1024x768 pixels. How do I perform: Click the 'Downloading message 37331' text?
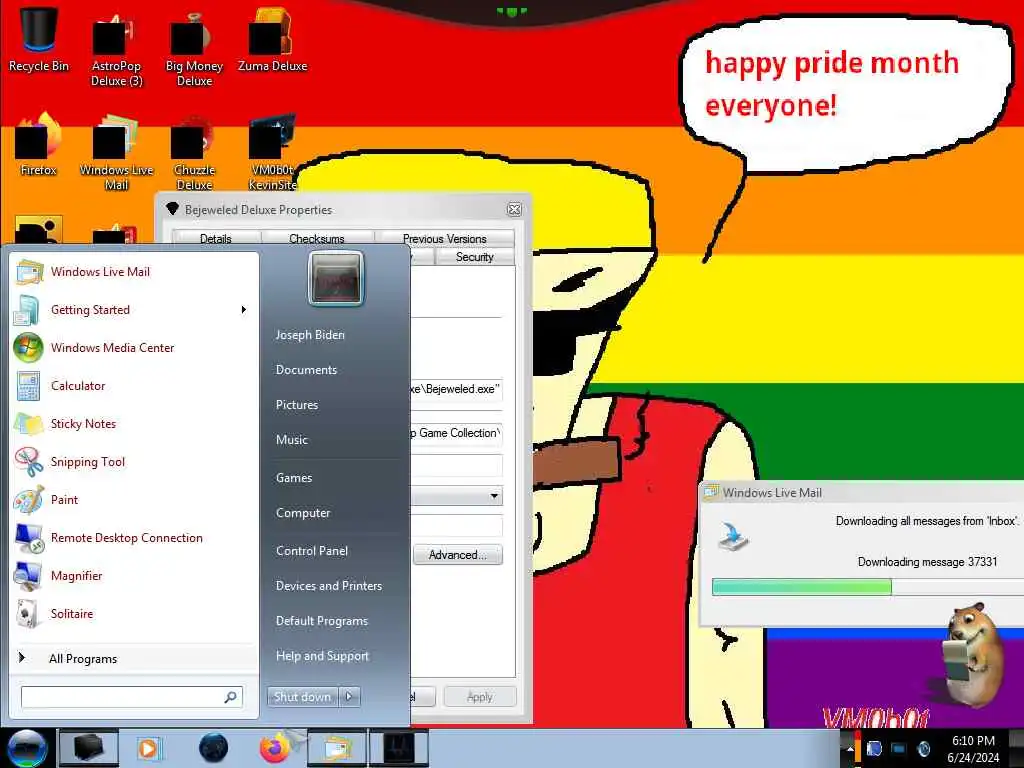pos(927,562)
